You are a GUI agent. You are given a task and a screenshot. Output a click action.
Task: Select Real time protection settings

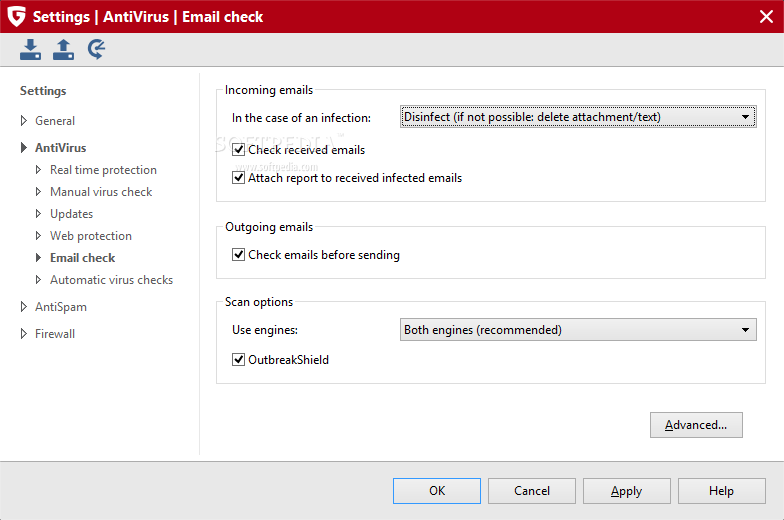pos(103,170)
